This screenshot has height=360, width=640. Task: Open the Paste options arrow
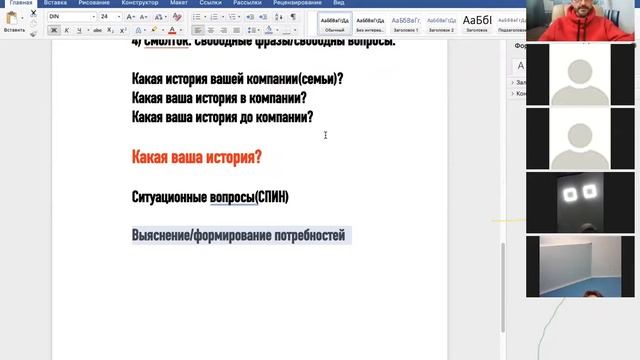pos(22,18)
